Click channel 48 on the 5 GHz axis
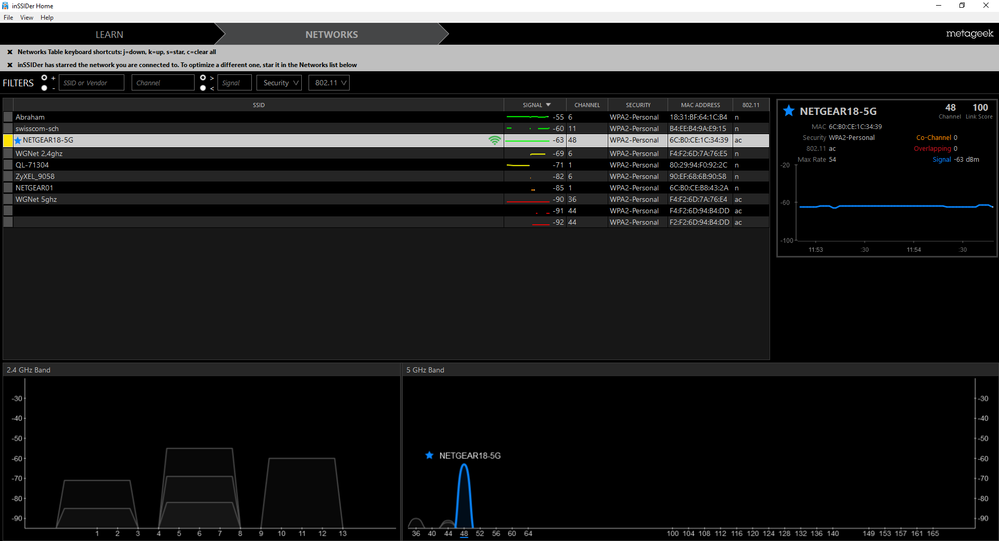Screen dimensions: 999x541 464,534
